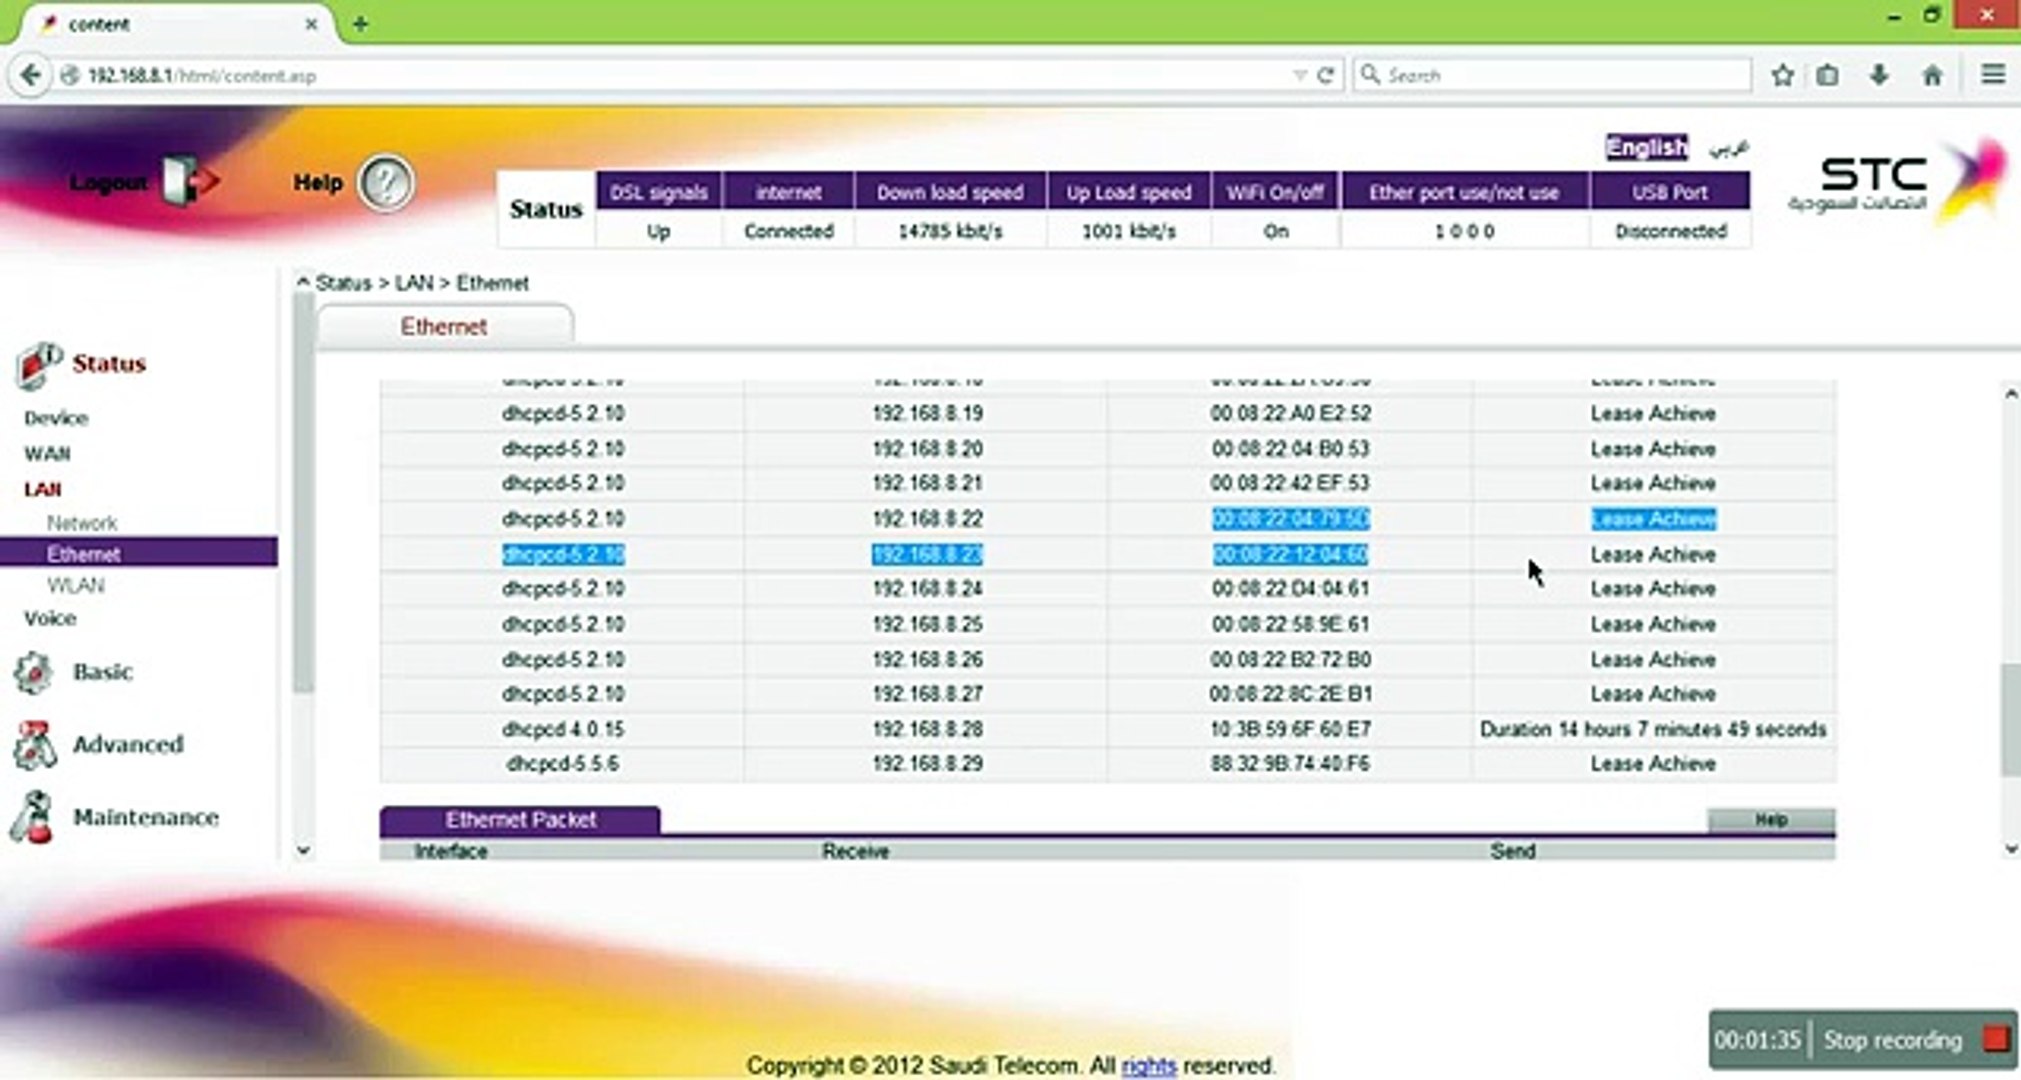Click the Ethernet Packet Help button
This screenshot has height=1080, width=2021.
pyautogui.click(x=1771, y=820)
